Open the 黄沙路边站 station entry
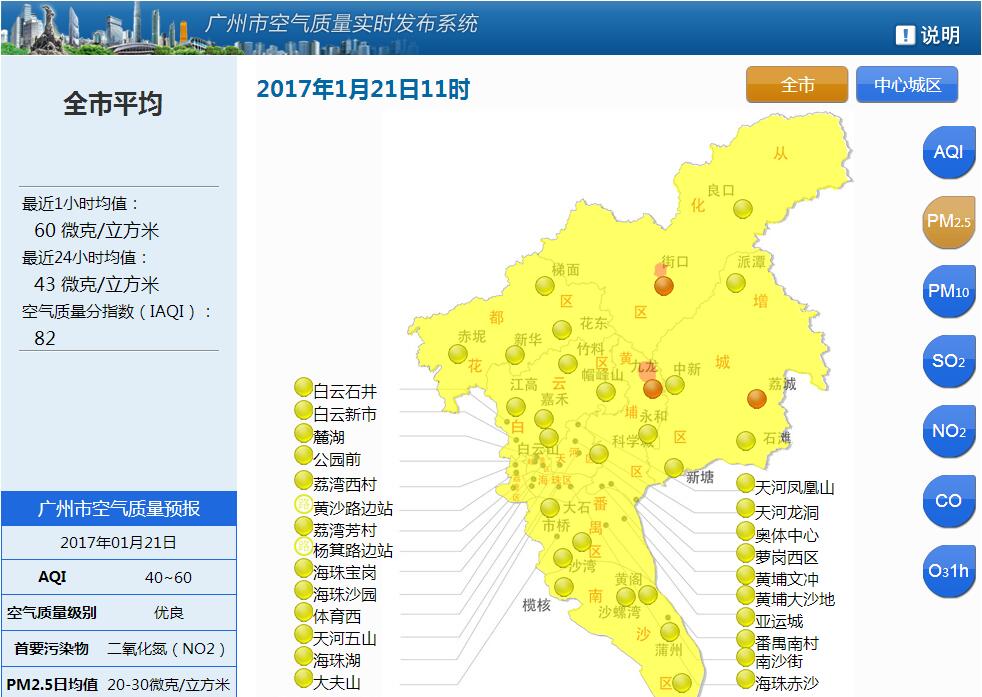The image size is (982, 697). point(304,506)
